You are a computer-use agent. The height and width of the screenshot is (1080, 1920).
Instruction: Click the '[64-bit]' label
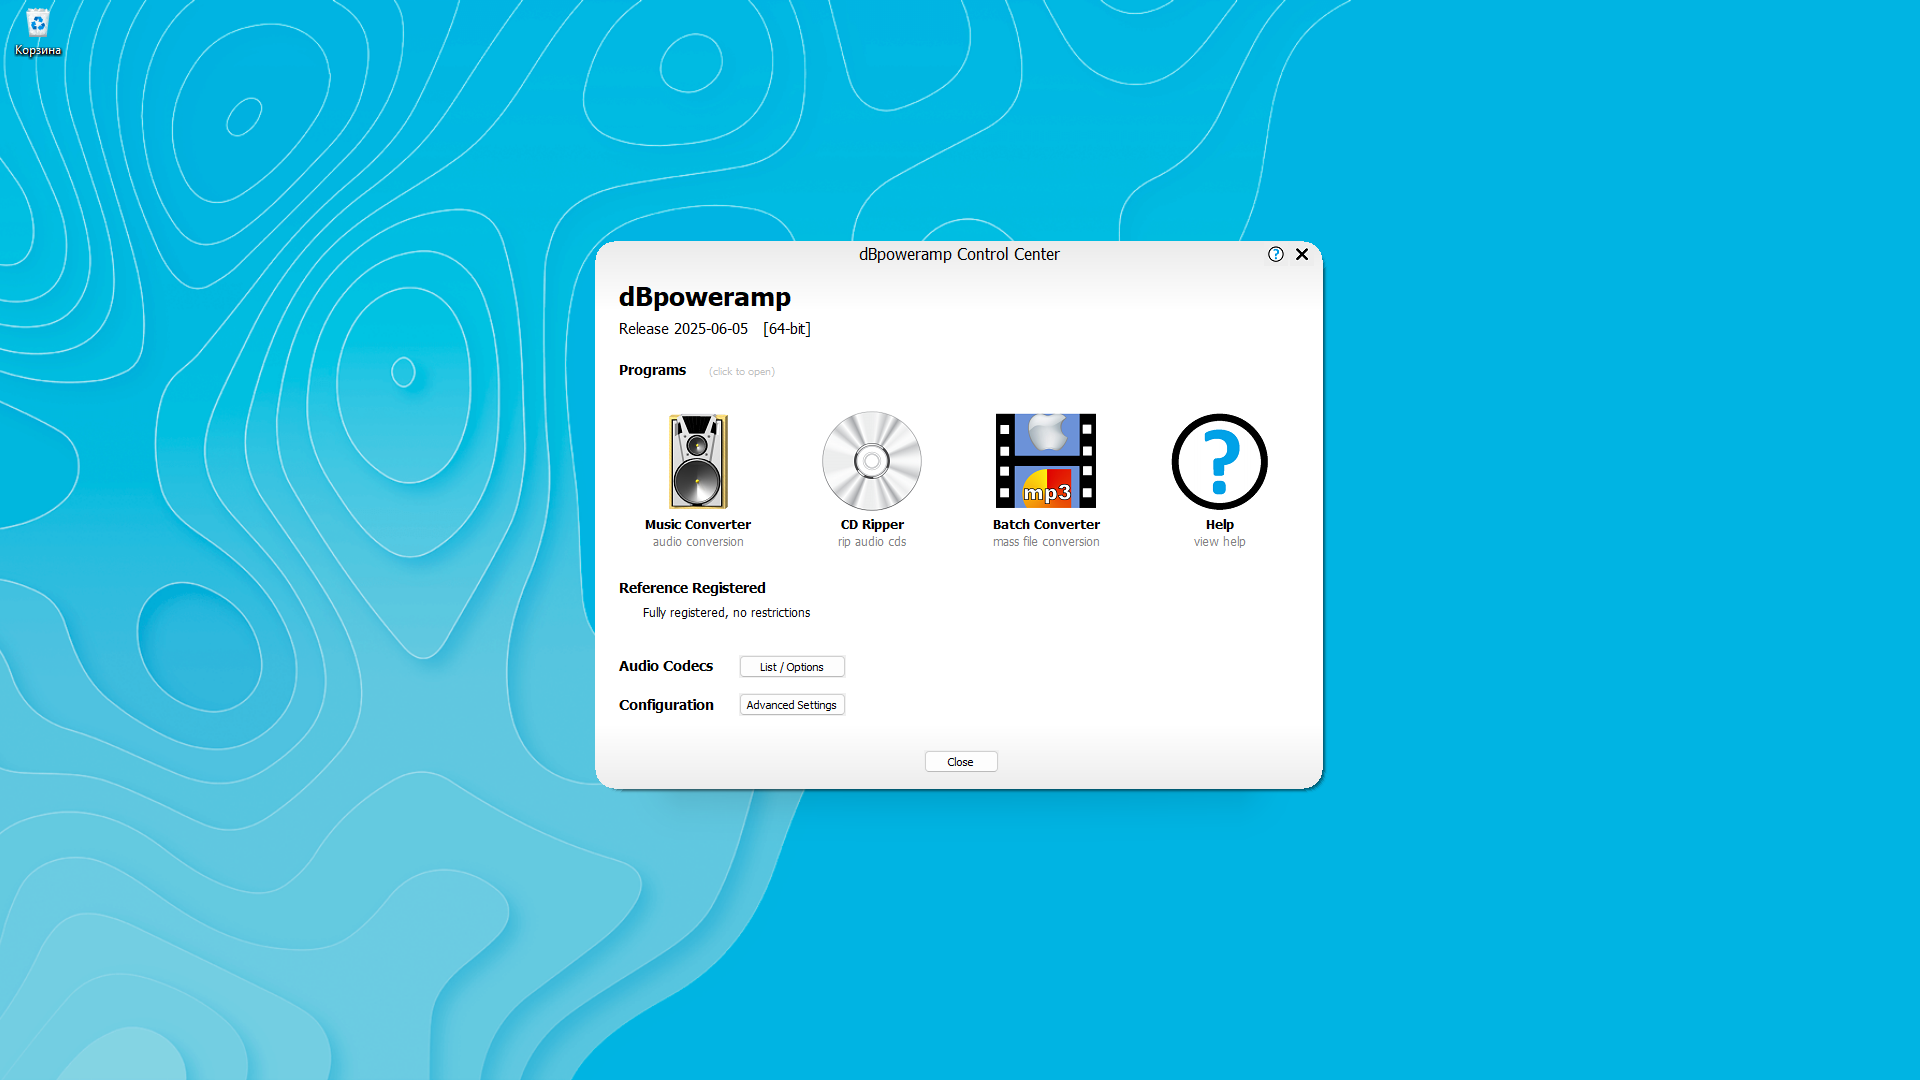787,329
